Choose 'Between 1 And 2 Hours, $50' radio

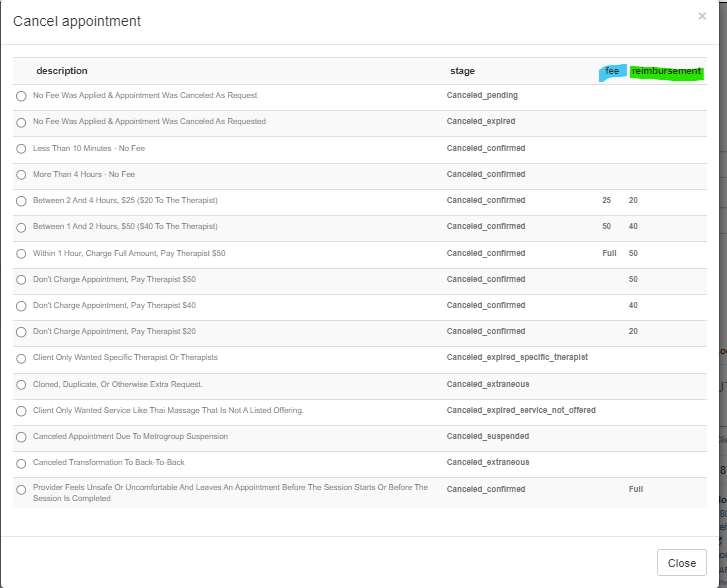point(21,227)
